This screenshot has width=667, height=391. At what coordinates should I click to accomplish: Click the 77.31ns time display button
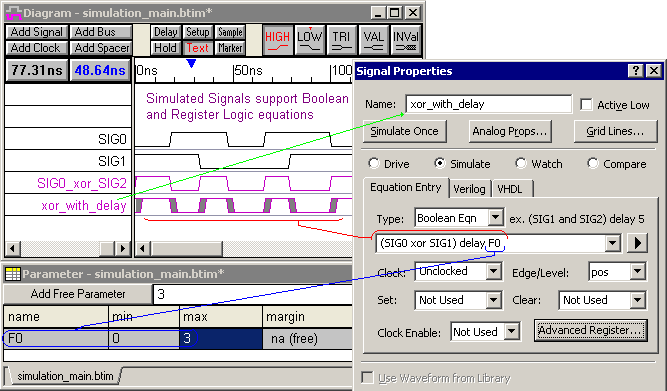[37, 70]
